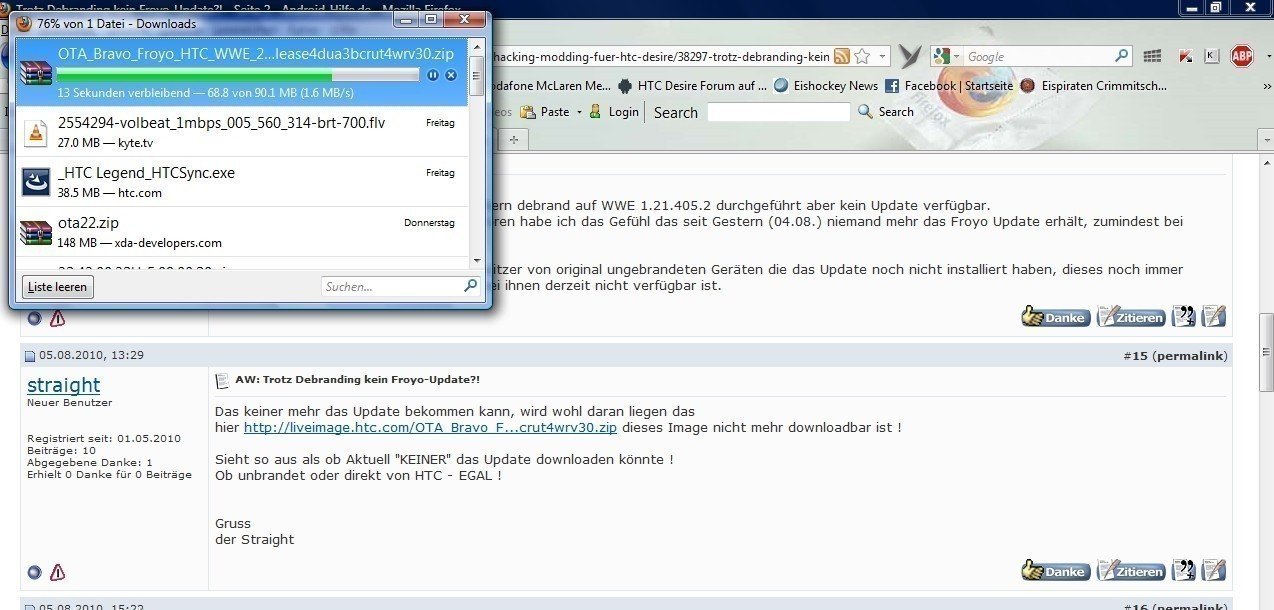Click the boxed K toolbar icon
The height and width of the screenshot is (610, 1274).
coord(1212,57)
